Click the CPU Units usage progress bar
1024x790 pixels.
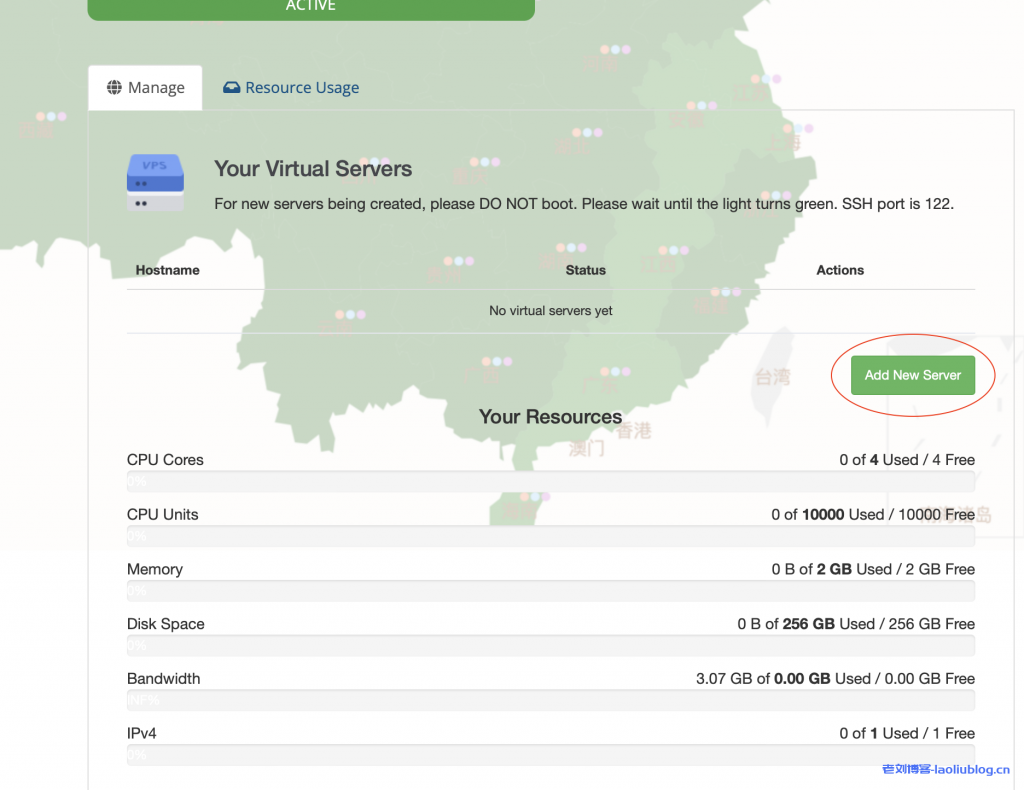[550, 536]
